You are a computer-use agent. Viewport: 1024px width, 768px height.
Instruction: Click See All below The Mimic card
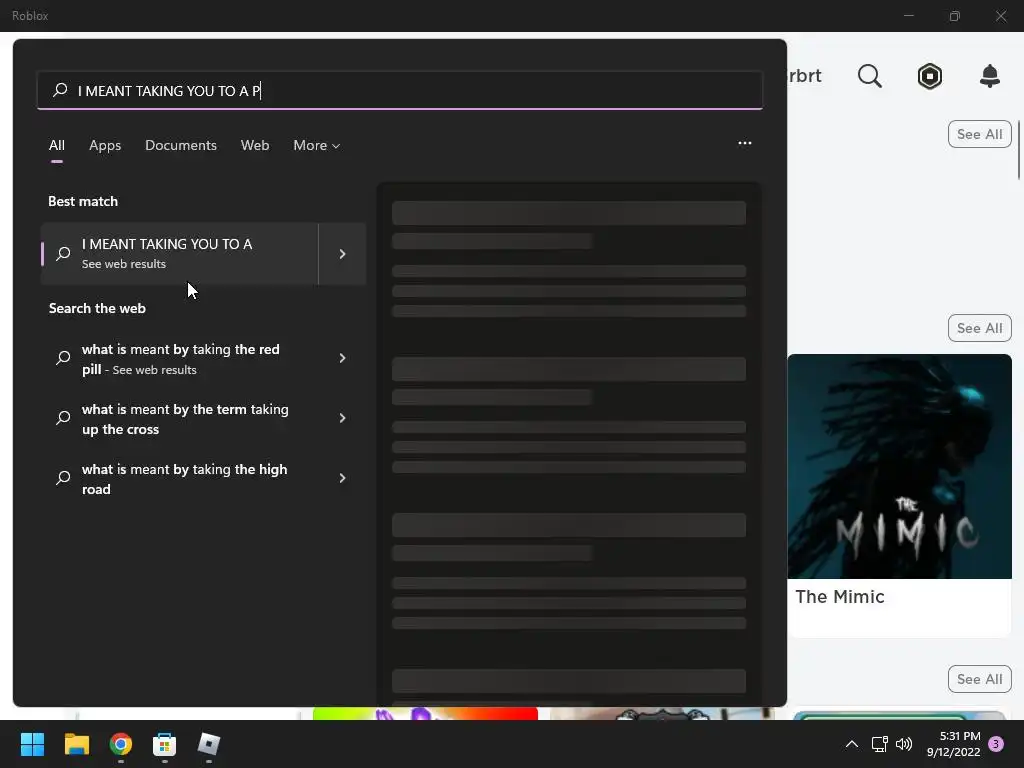[x=980, y=679]
